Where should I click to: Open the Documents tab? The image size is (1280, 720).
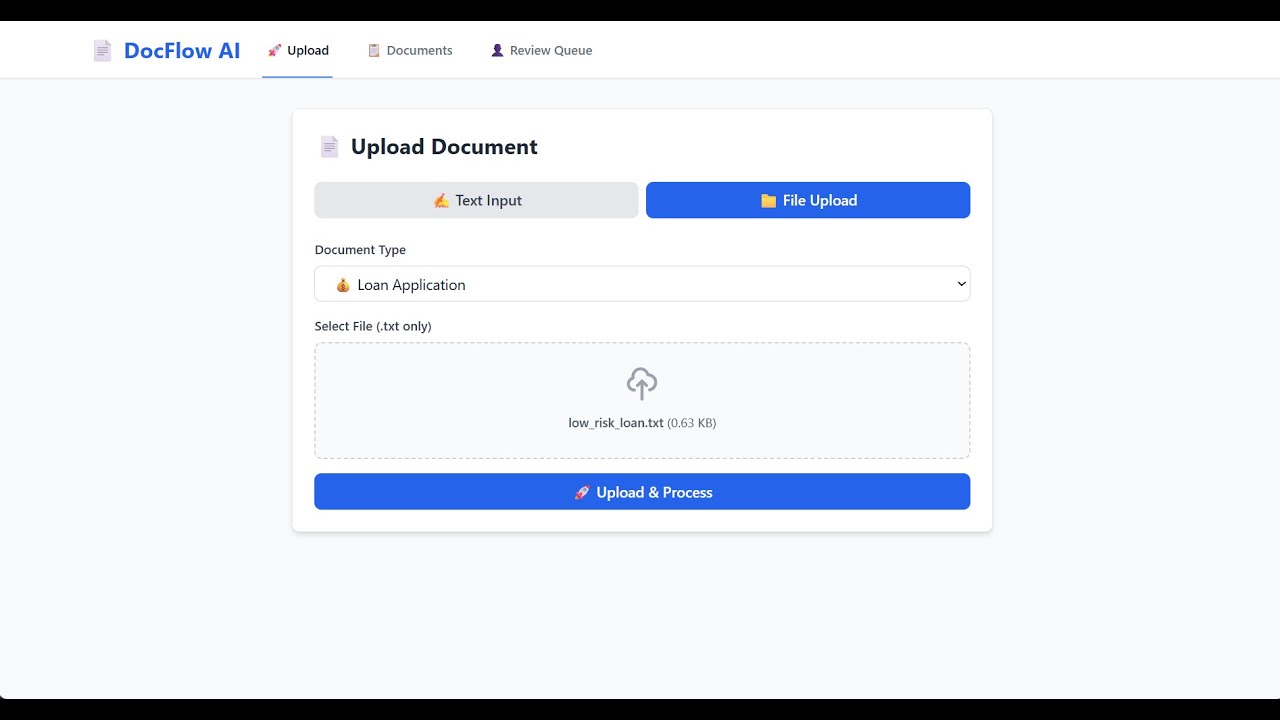(410, 50)
